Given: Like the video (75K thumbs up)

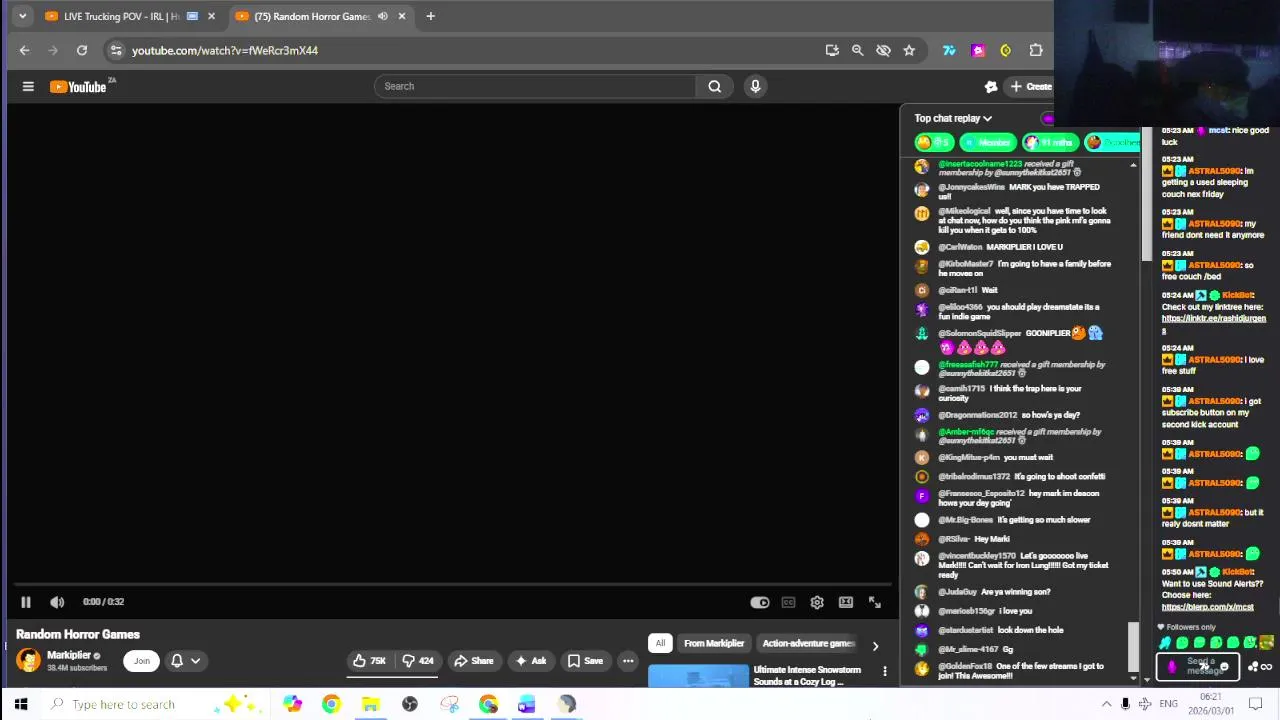Looking at the screenshot, I should click(x=369, y=661).
